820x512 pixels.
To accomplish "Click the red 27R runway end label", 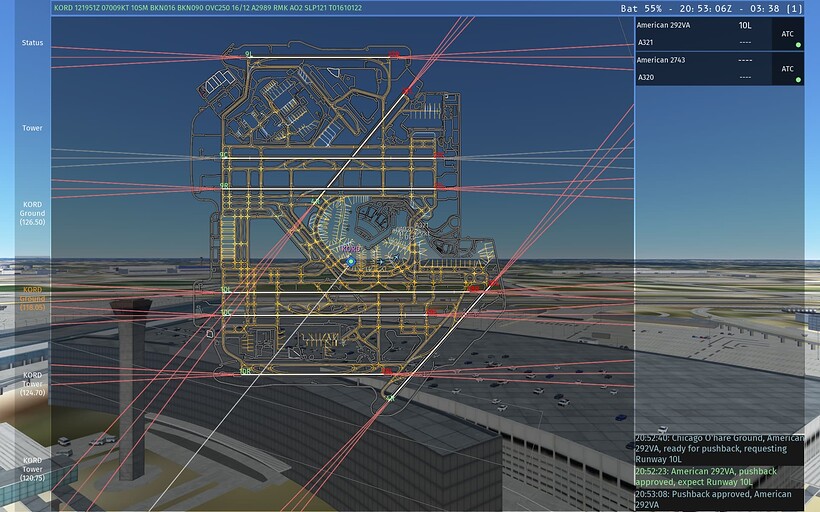I will click(394, 54).
